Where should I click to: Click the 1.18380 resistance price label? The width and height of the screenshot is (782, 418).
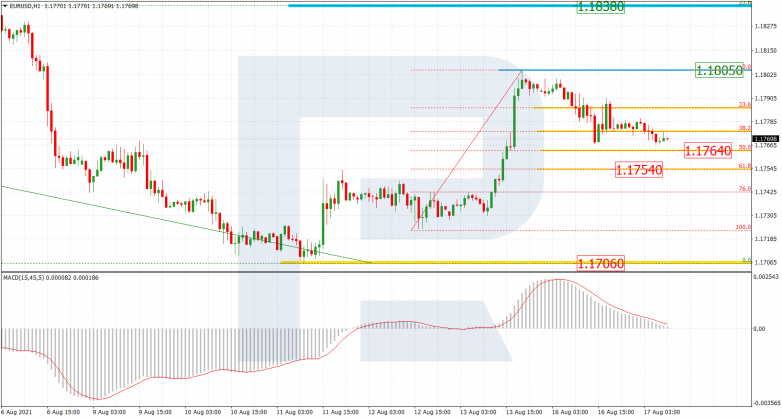tap(600, 7)
